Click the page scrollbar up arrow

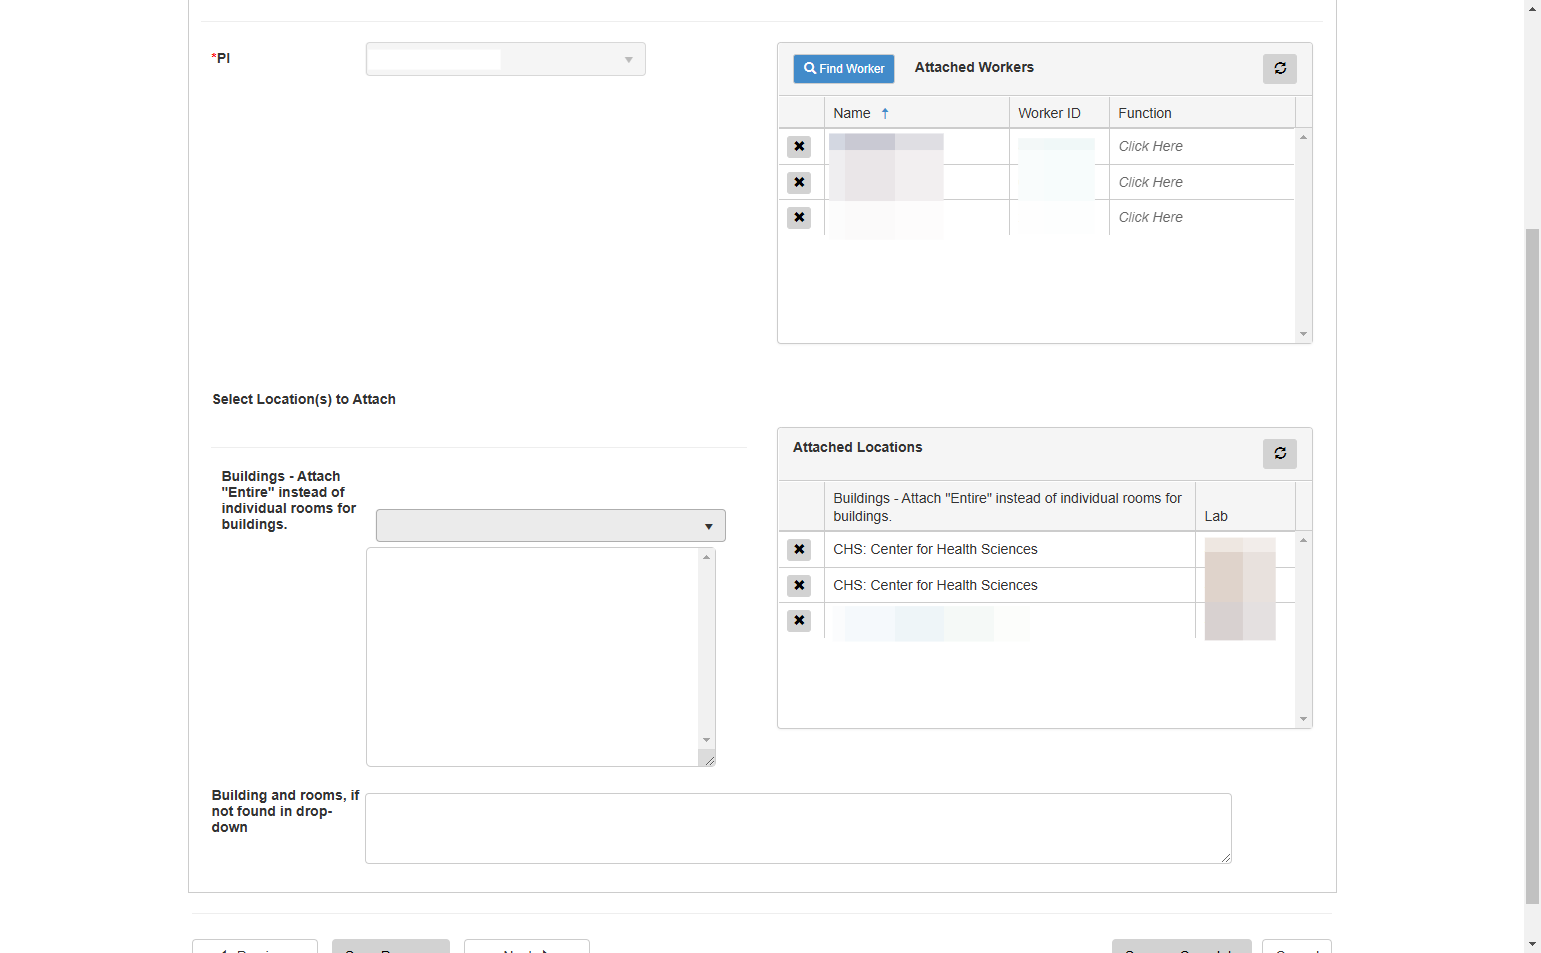point(1532,8)
